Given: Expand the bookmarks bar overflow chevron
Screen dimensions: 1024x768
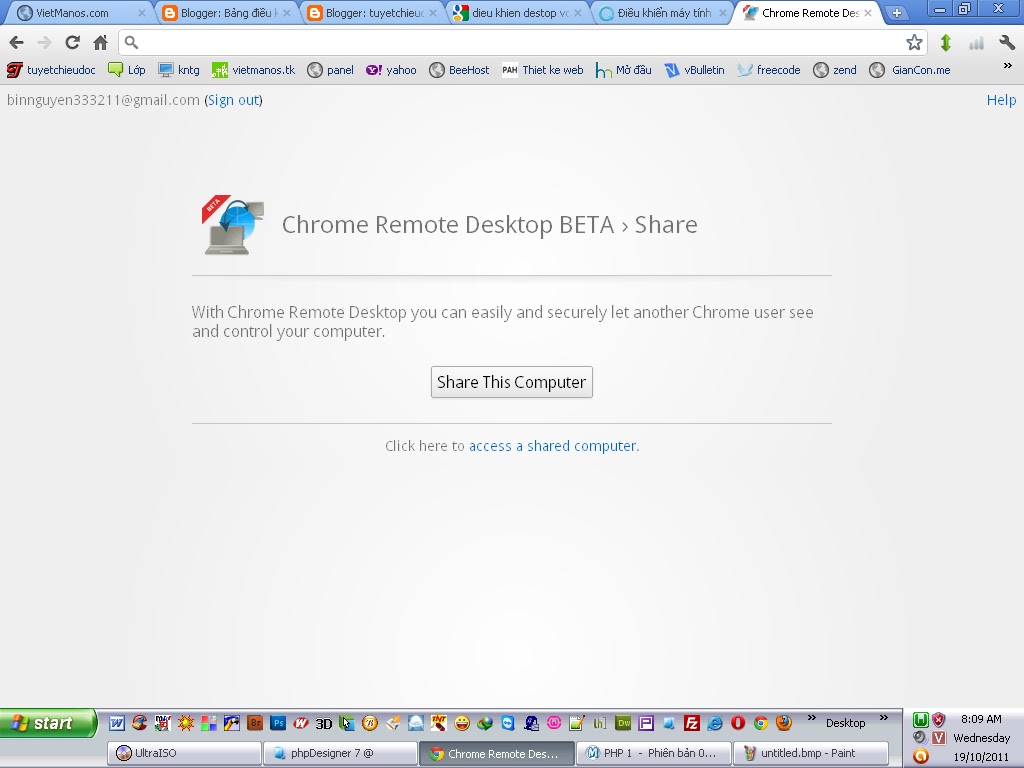Looking at the screenshot, I should (x=1007, y=66).
